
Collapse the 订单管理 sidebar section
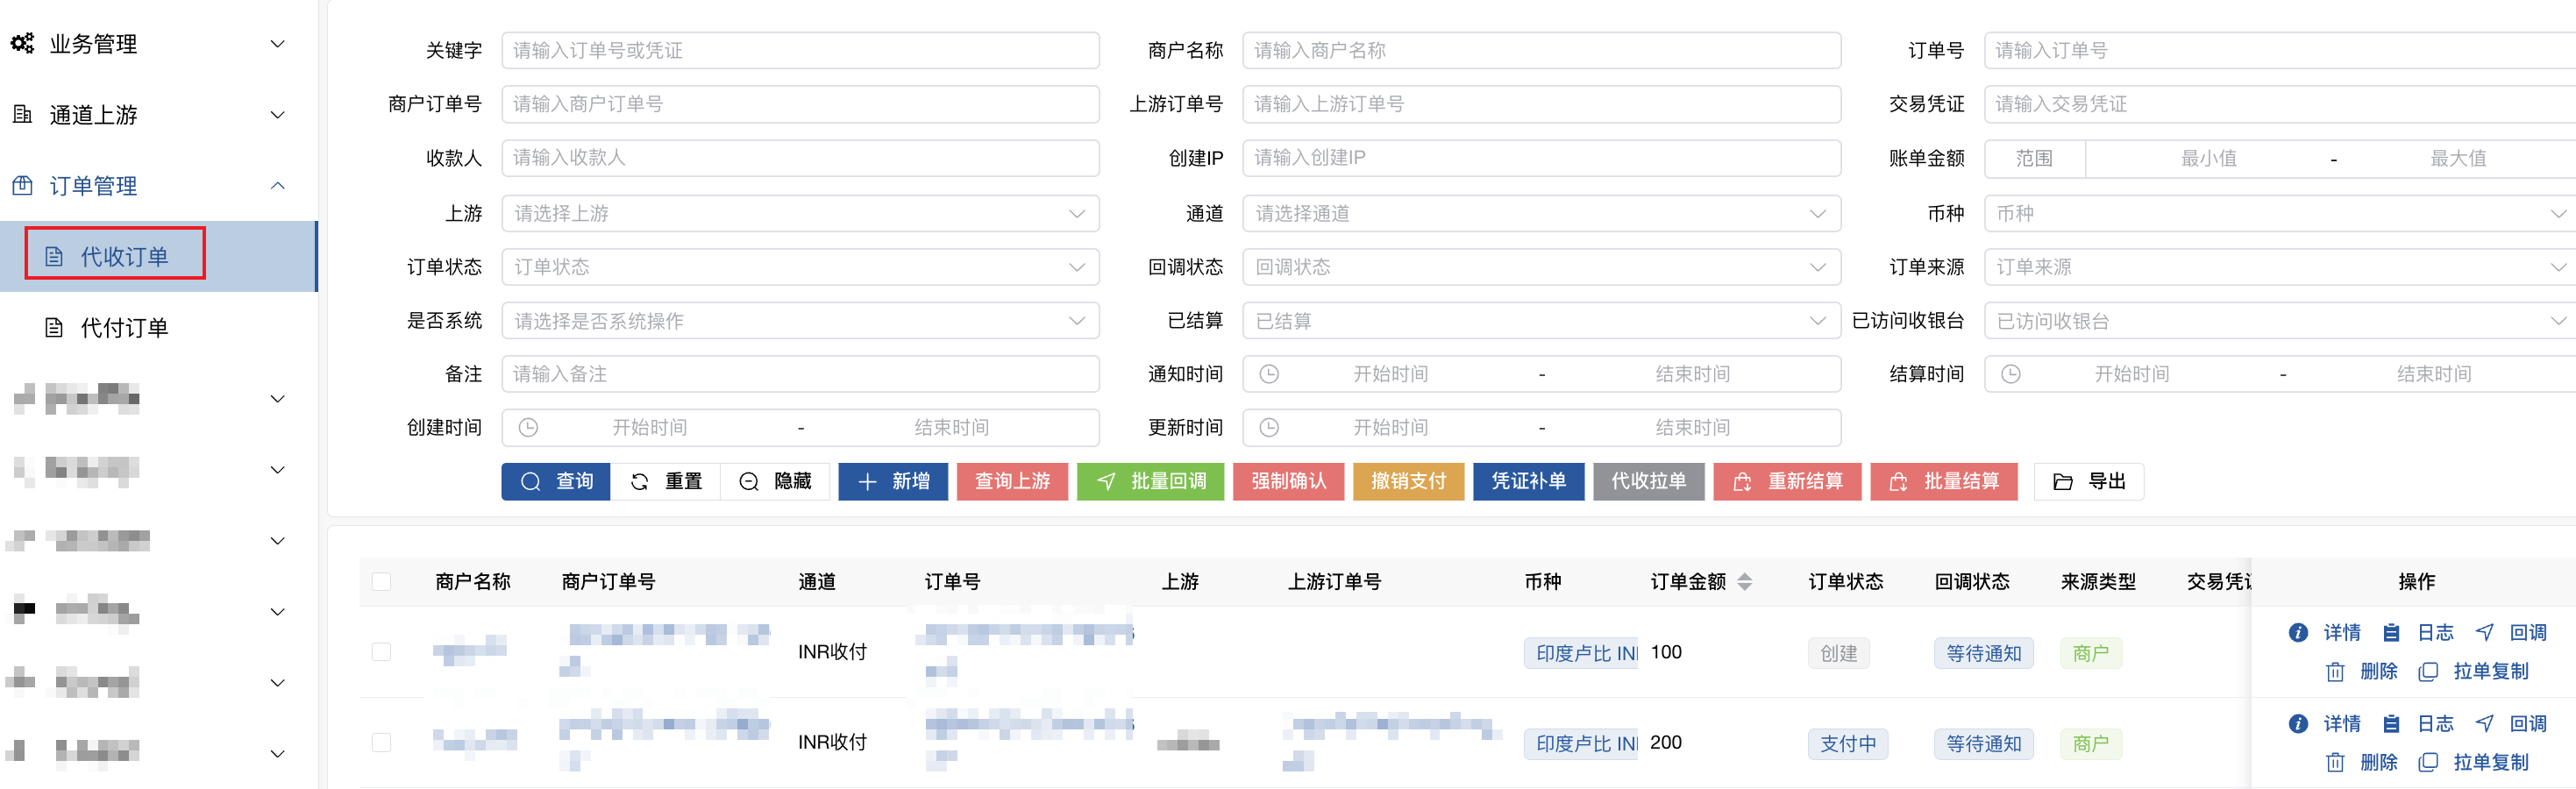[278, 186]
